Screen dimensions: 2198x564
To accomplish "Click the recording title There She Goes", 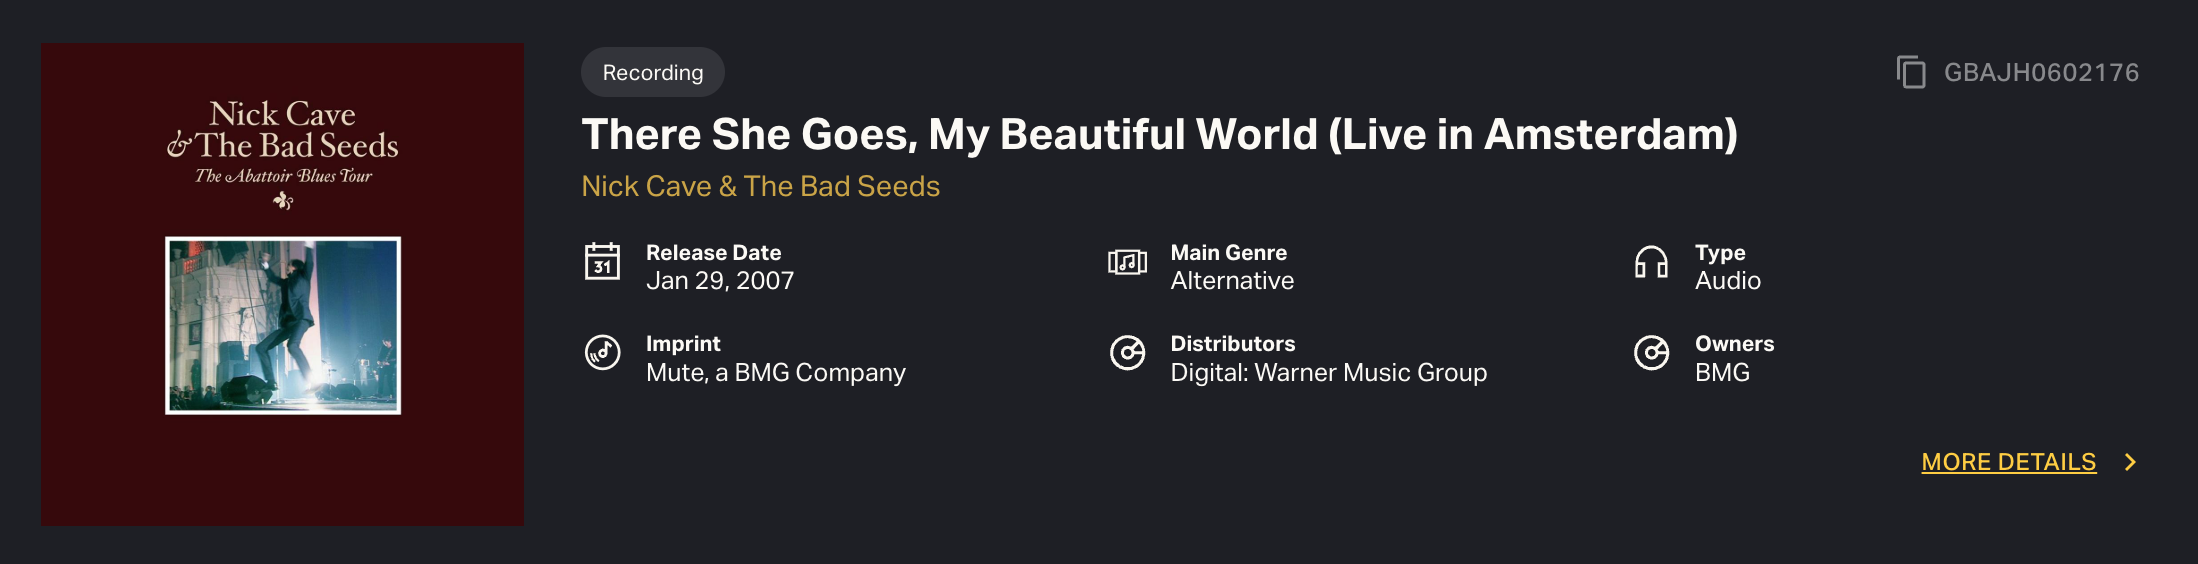I will pyautogui.click(x=1159, y=135).
